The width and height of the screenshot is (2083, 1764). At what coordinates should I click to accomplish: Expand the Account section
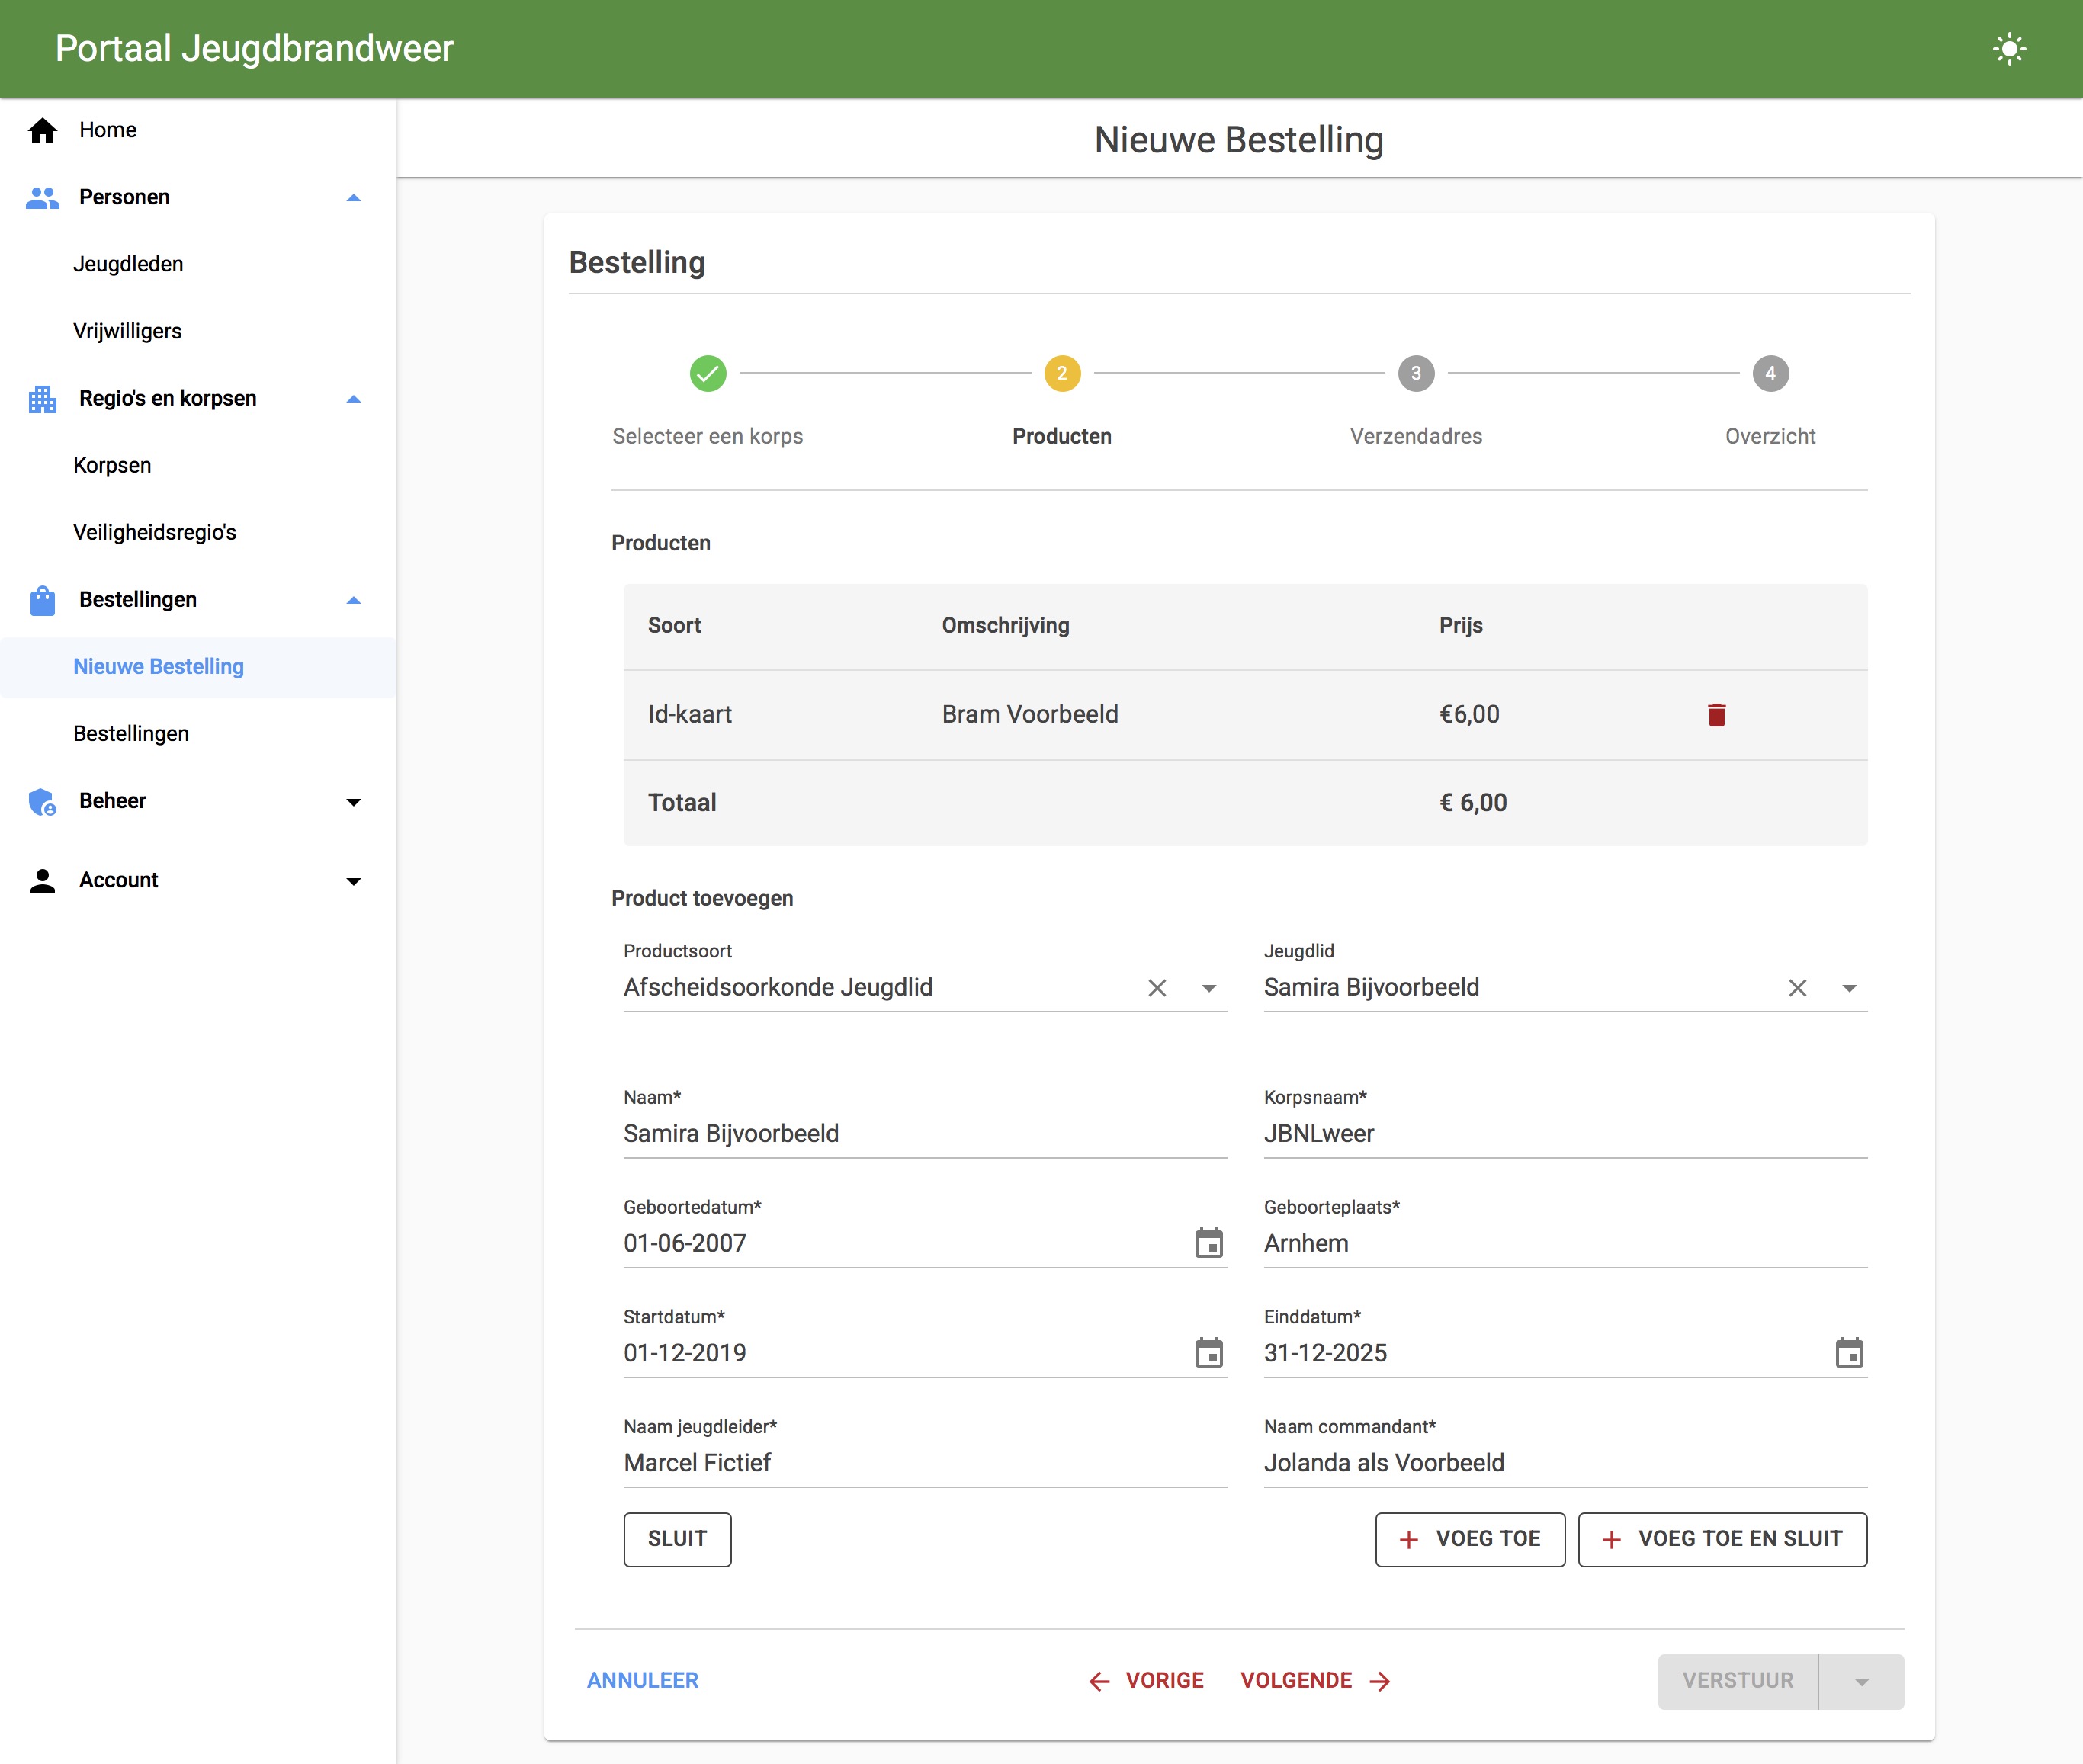click(353, 881)
